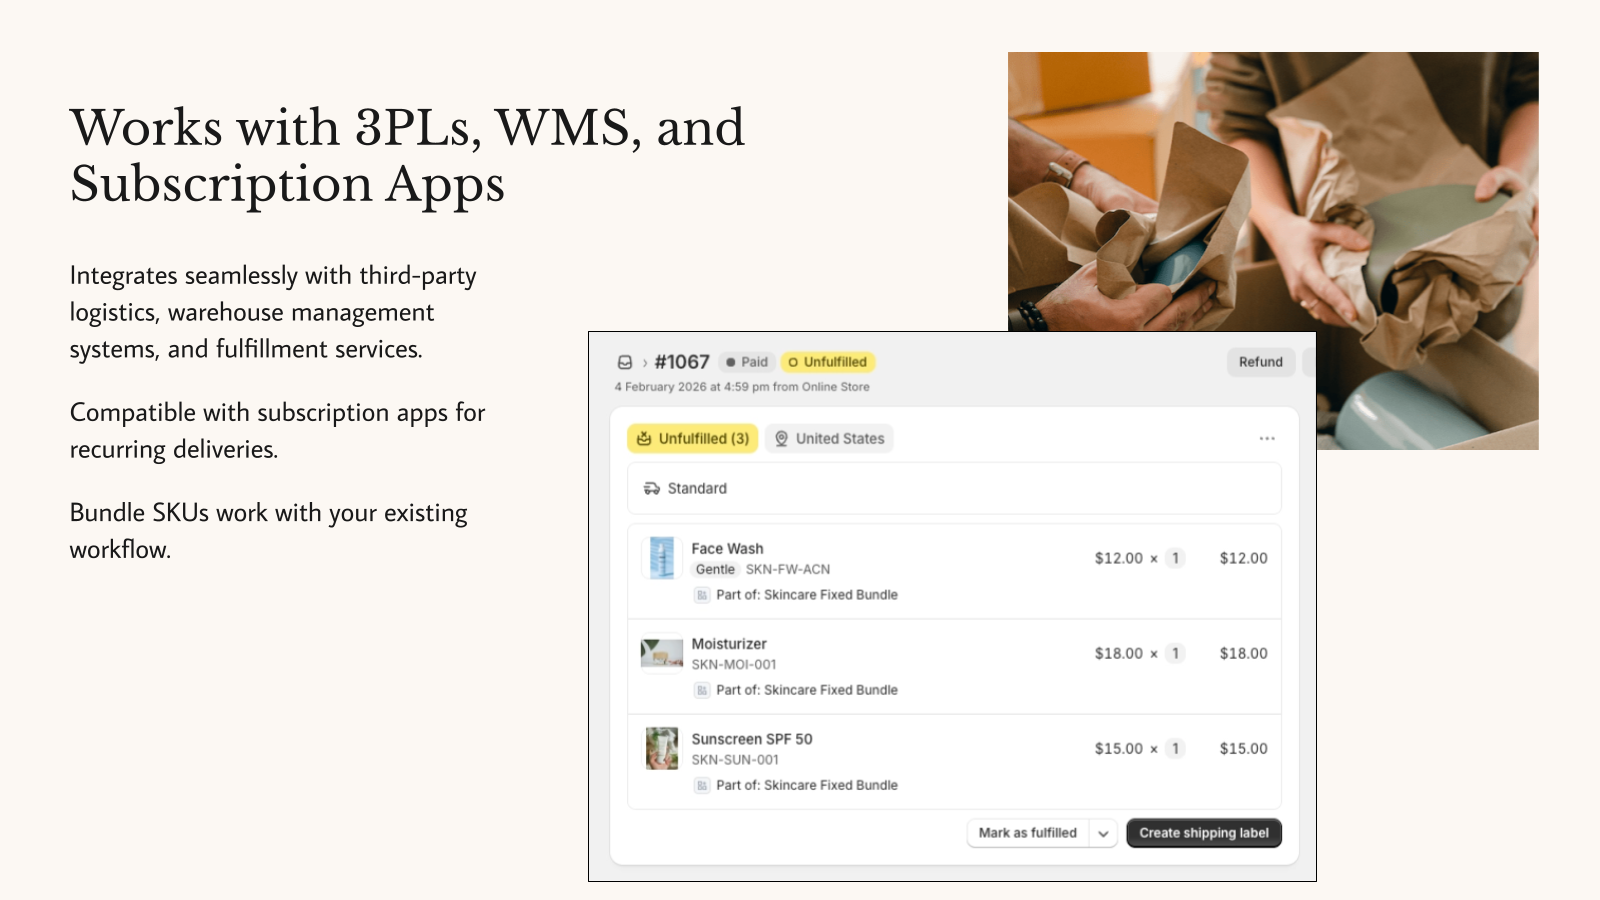This screenshot has height=900, width=1600.
Task: Click the Moisturizer product name
Action: (x=729, y=644)
